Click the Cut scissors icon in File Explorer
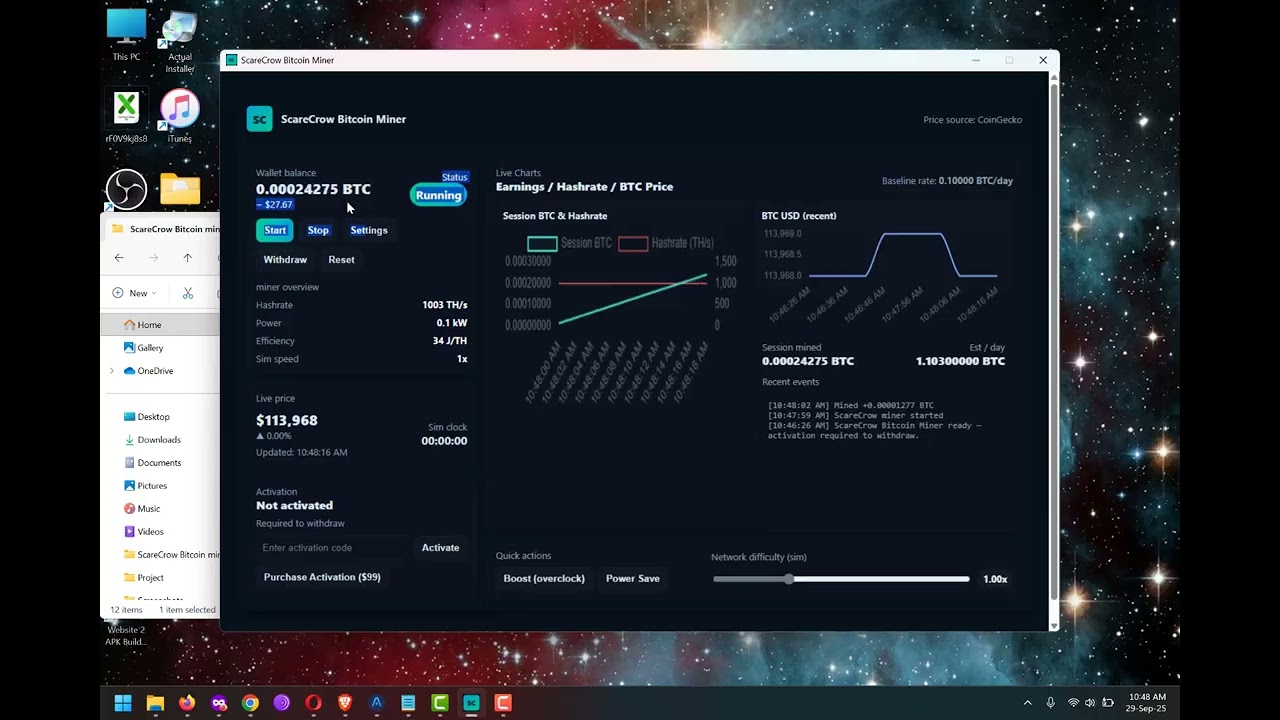Image resolution: width=1280 pixels, height=720 pixels. 188,293
